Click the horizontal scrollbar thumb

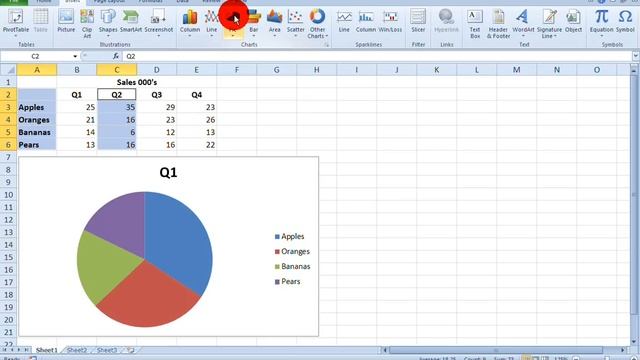coord(496,350)
